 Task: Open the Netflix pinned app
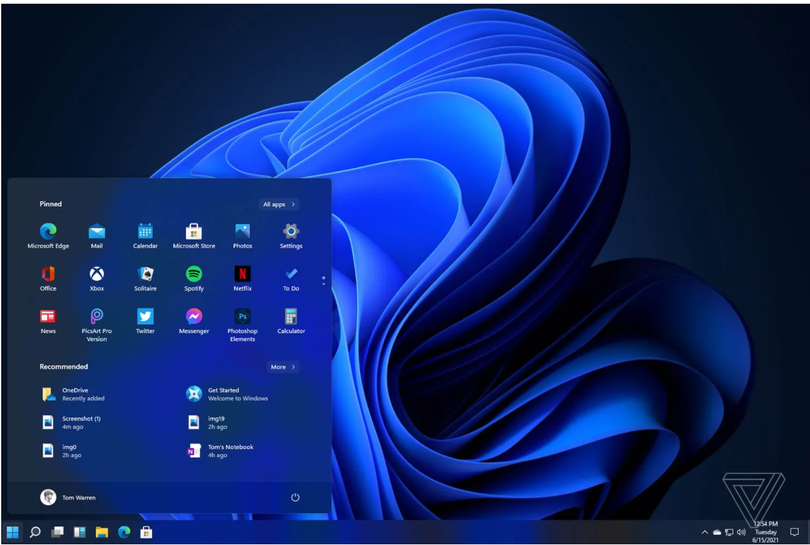(x=242, y=274)
